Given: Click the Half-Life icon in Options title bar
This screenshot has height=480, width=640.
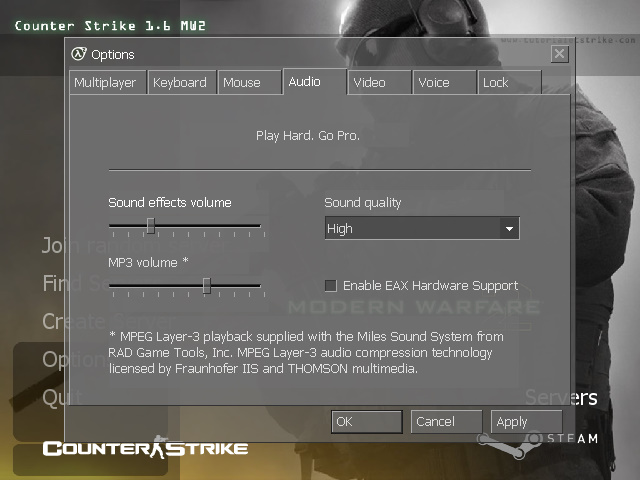Looking at the screenshot, I should [x=79, y=54].
